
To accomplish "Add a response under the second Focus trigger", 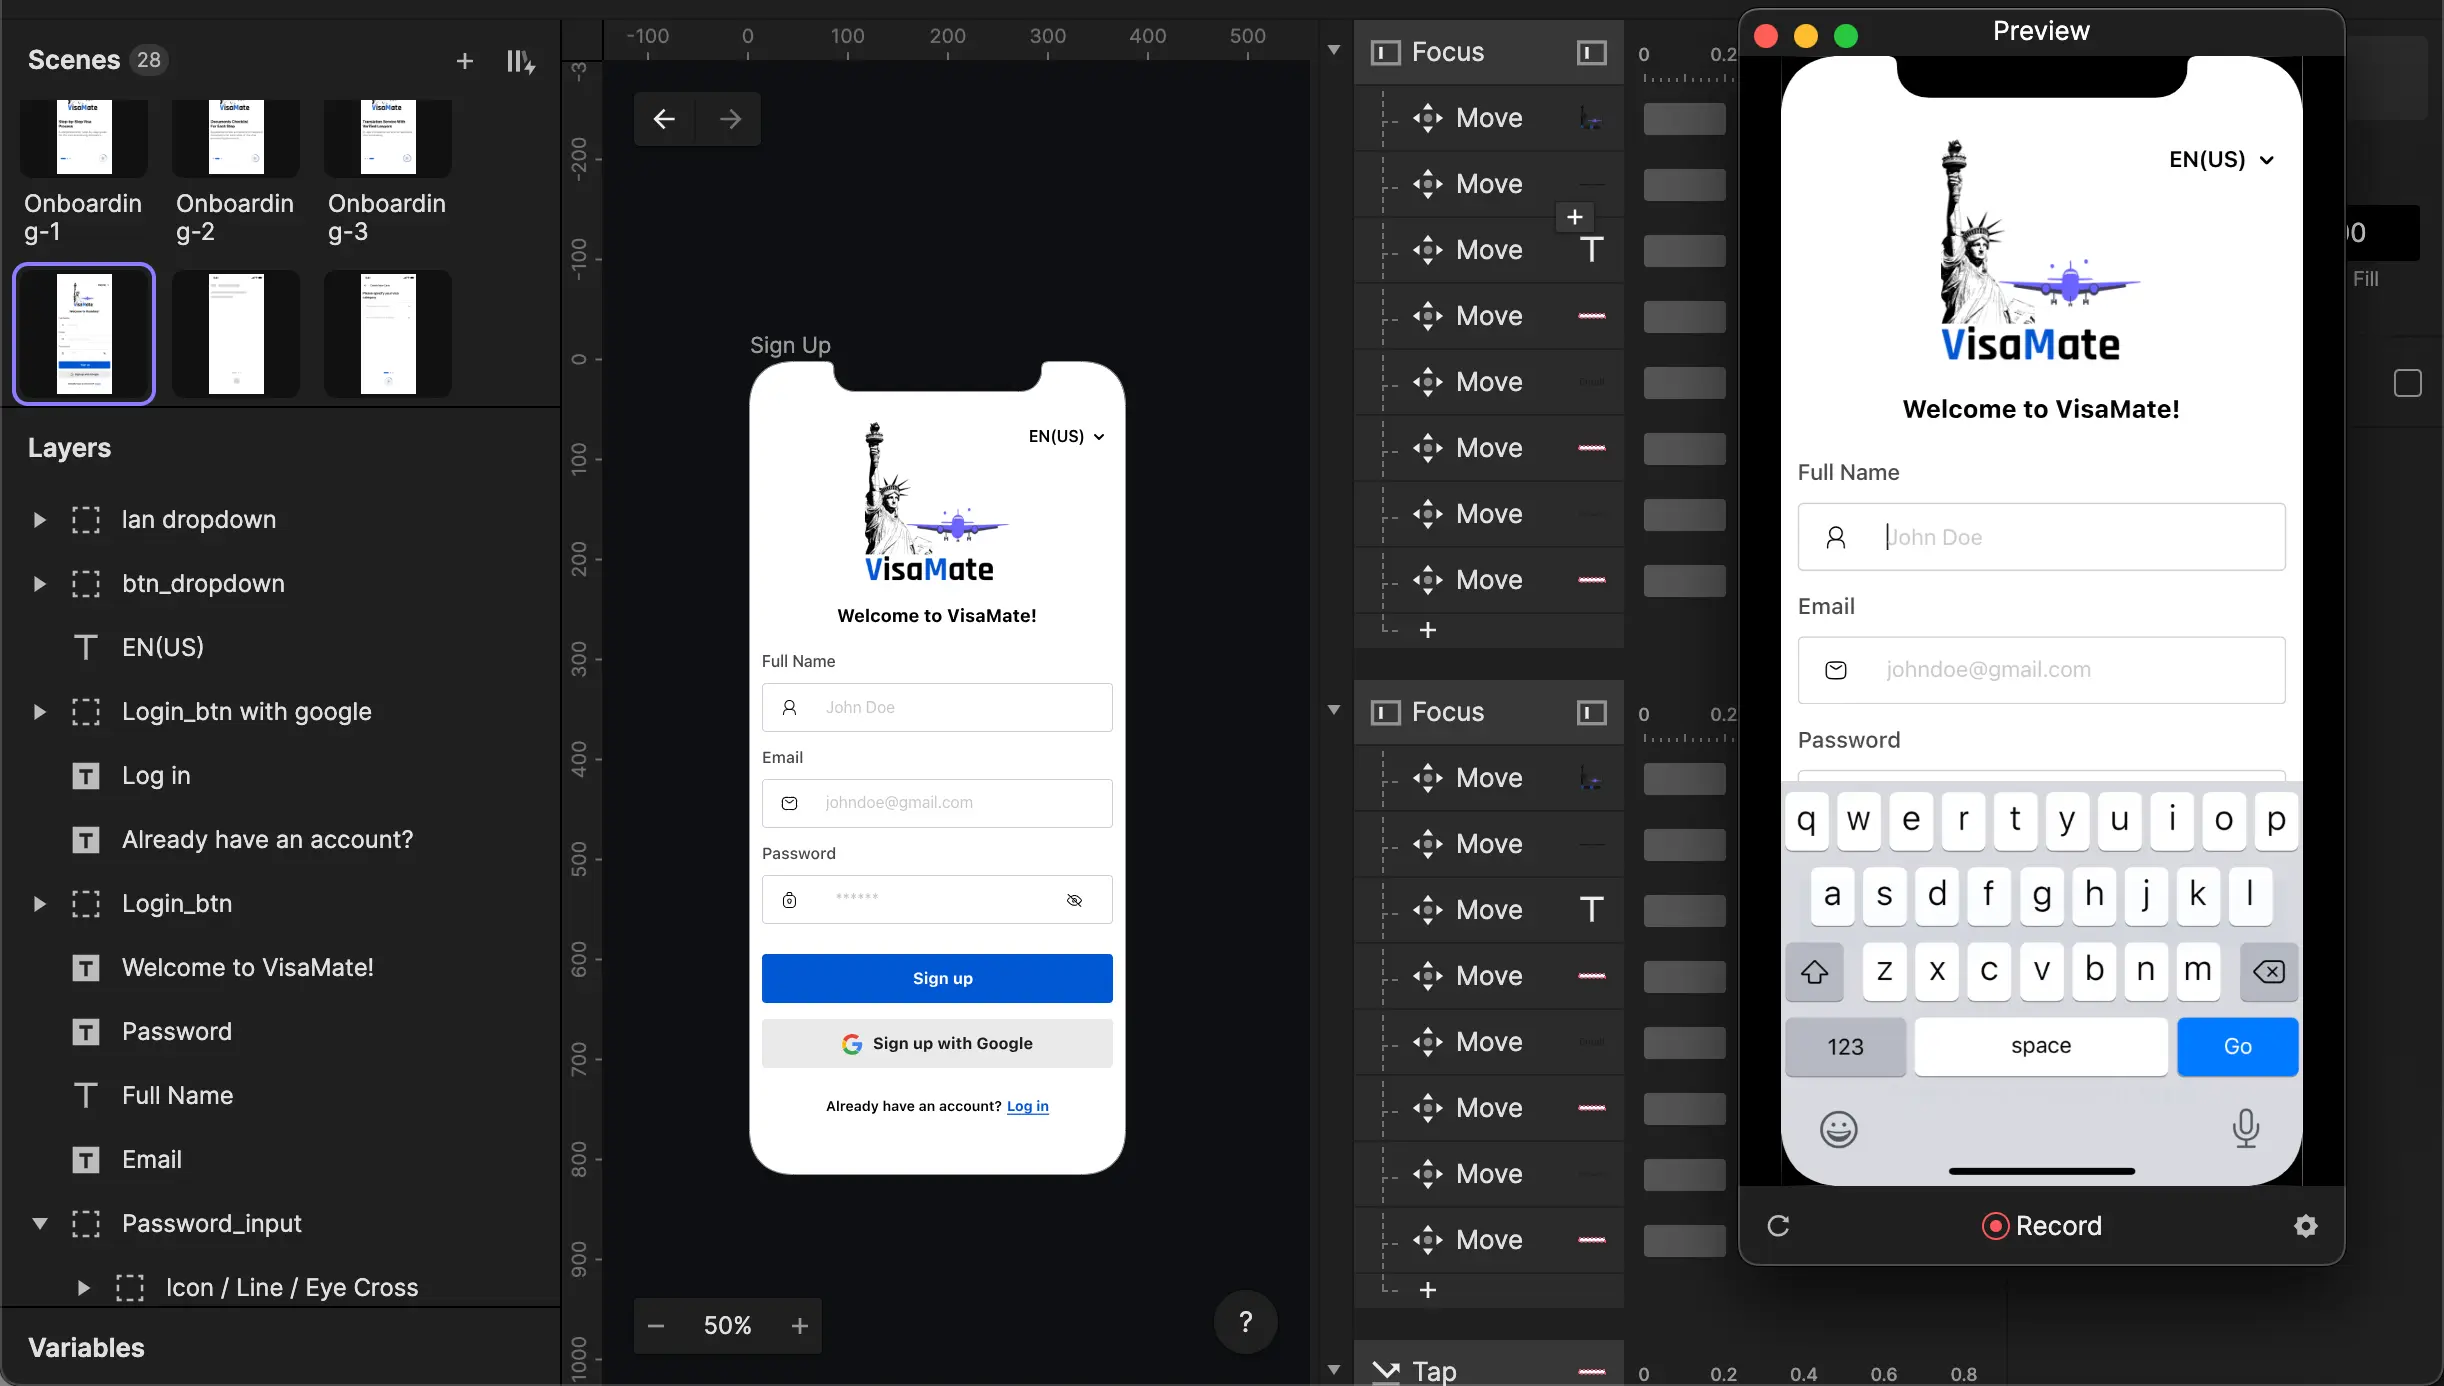I will tap(1428, 1290).
